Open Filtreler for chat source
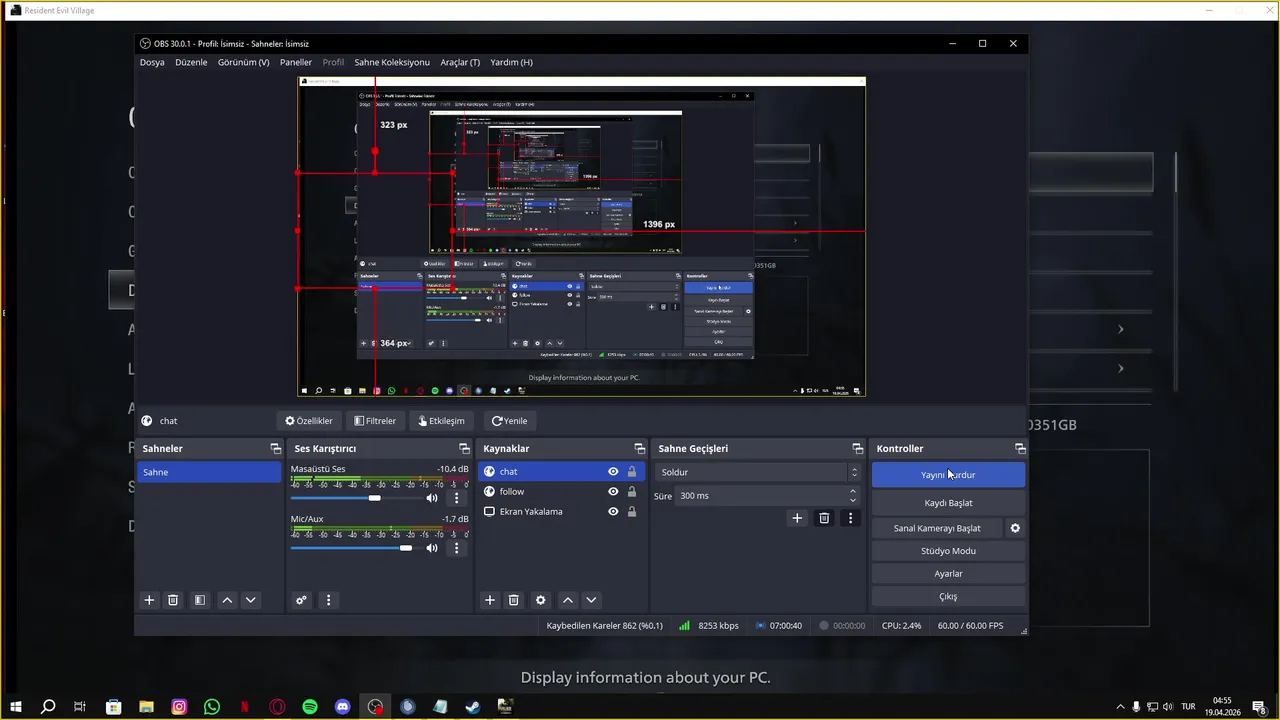Image resolution: width=1280 pixels, height=720 pixels. click(376, 421)
